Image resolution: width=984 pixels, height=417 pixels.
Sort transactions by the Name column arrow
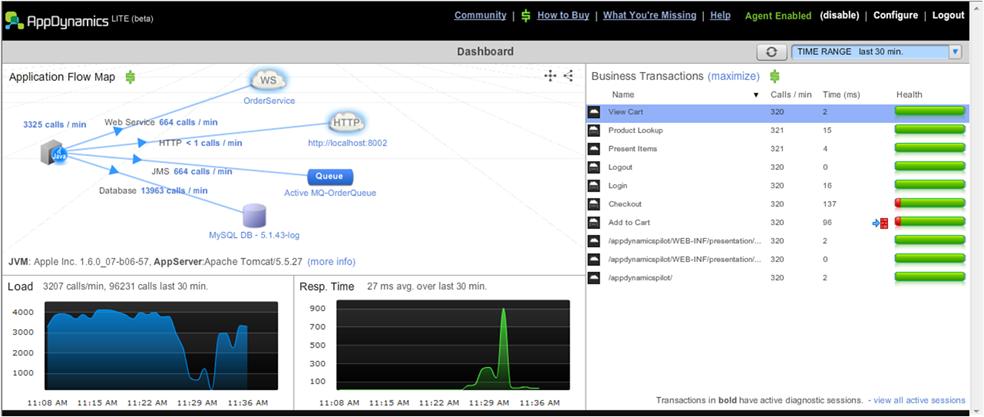(756, 95)
